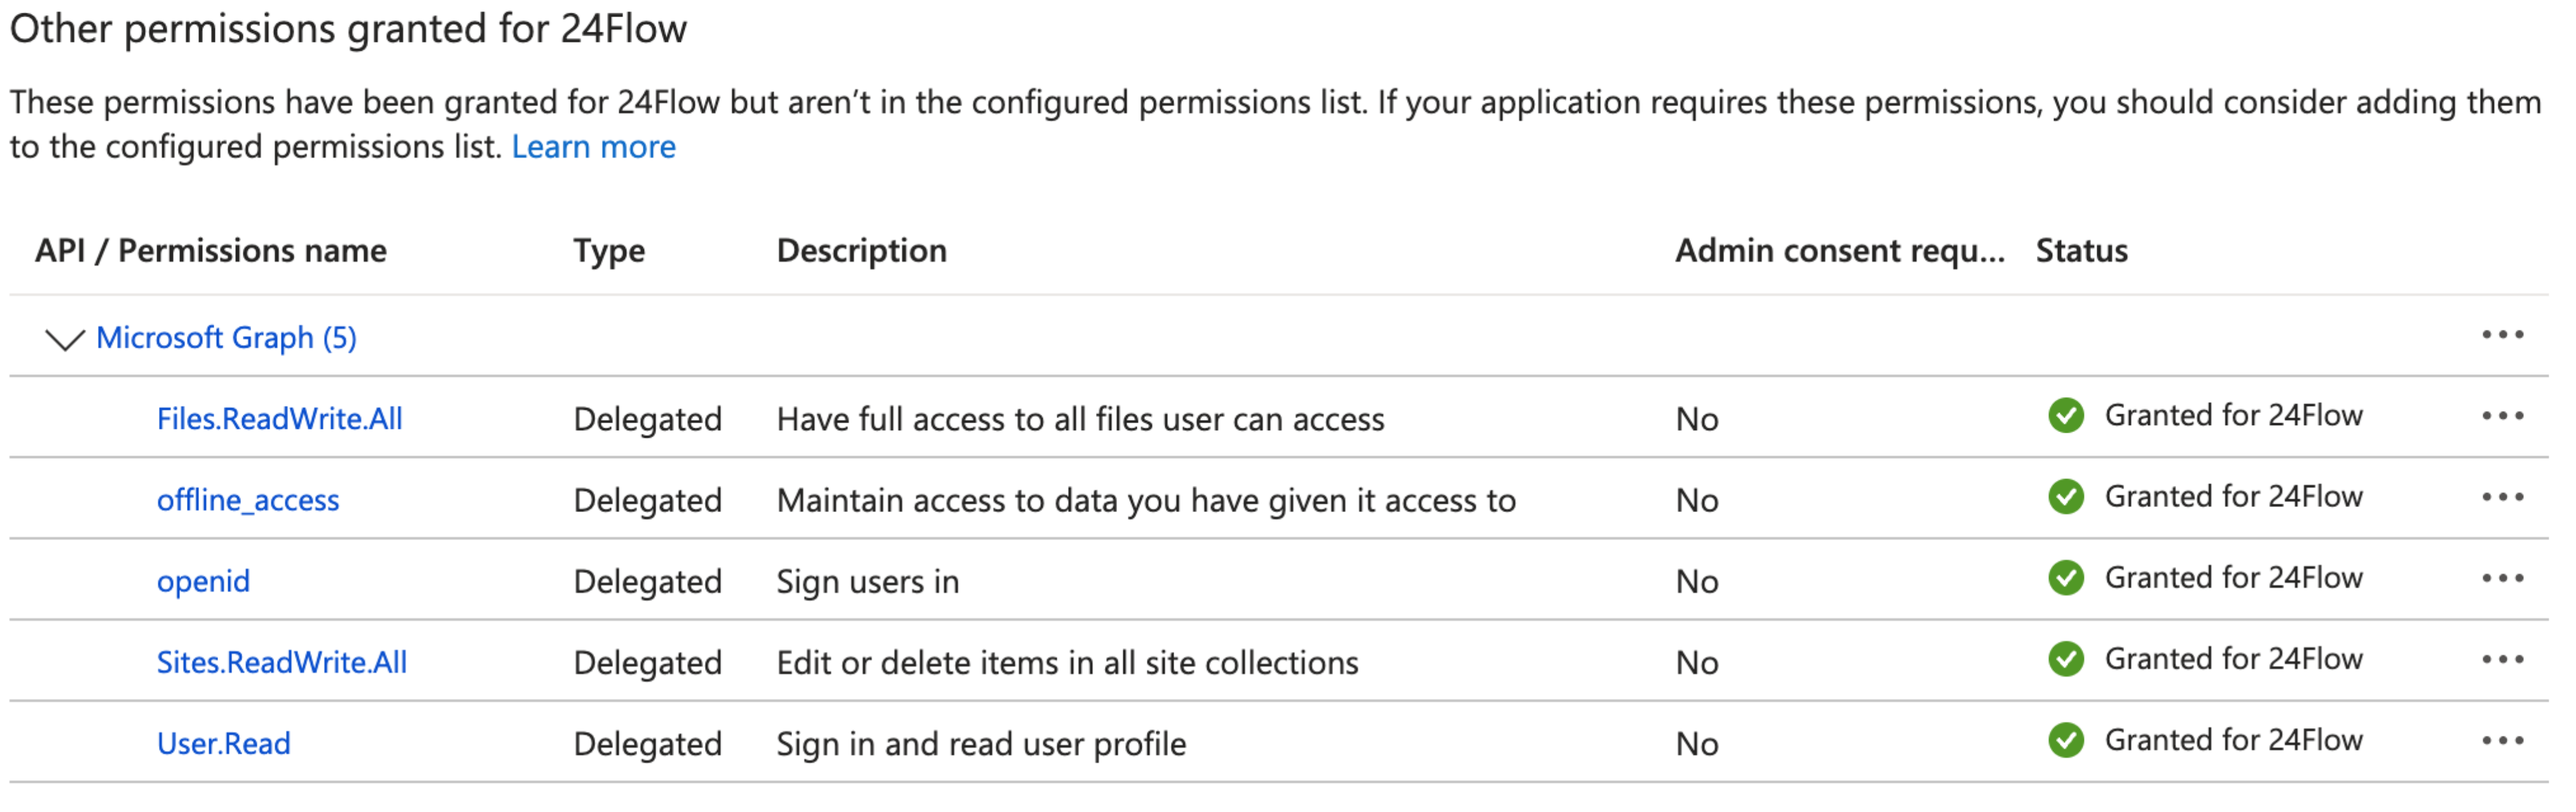Viewport: 2576px width, 812px height.
Task: Open the Learn more link
Action: (x=593, y=147)
